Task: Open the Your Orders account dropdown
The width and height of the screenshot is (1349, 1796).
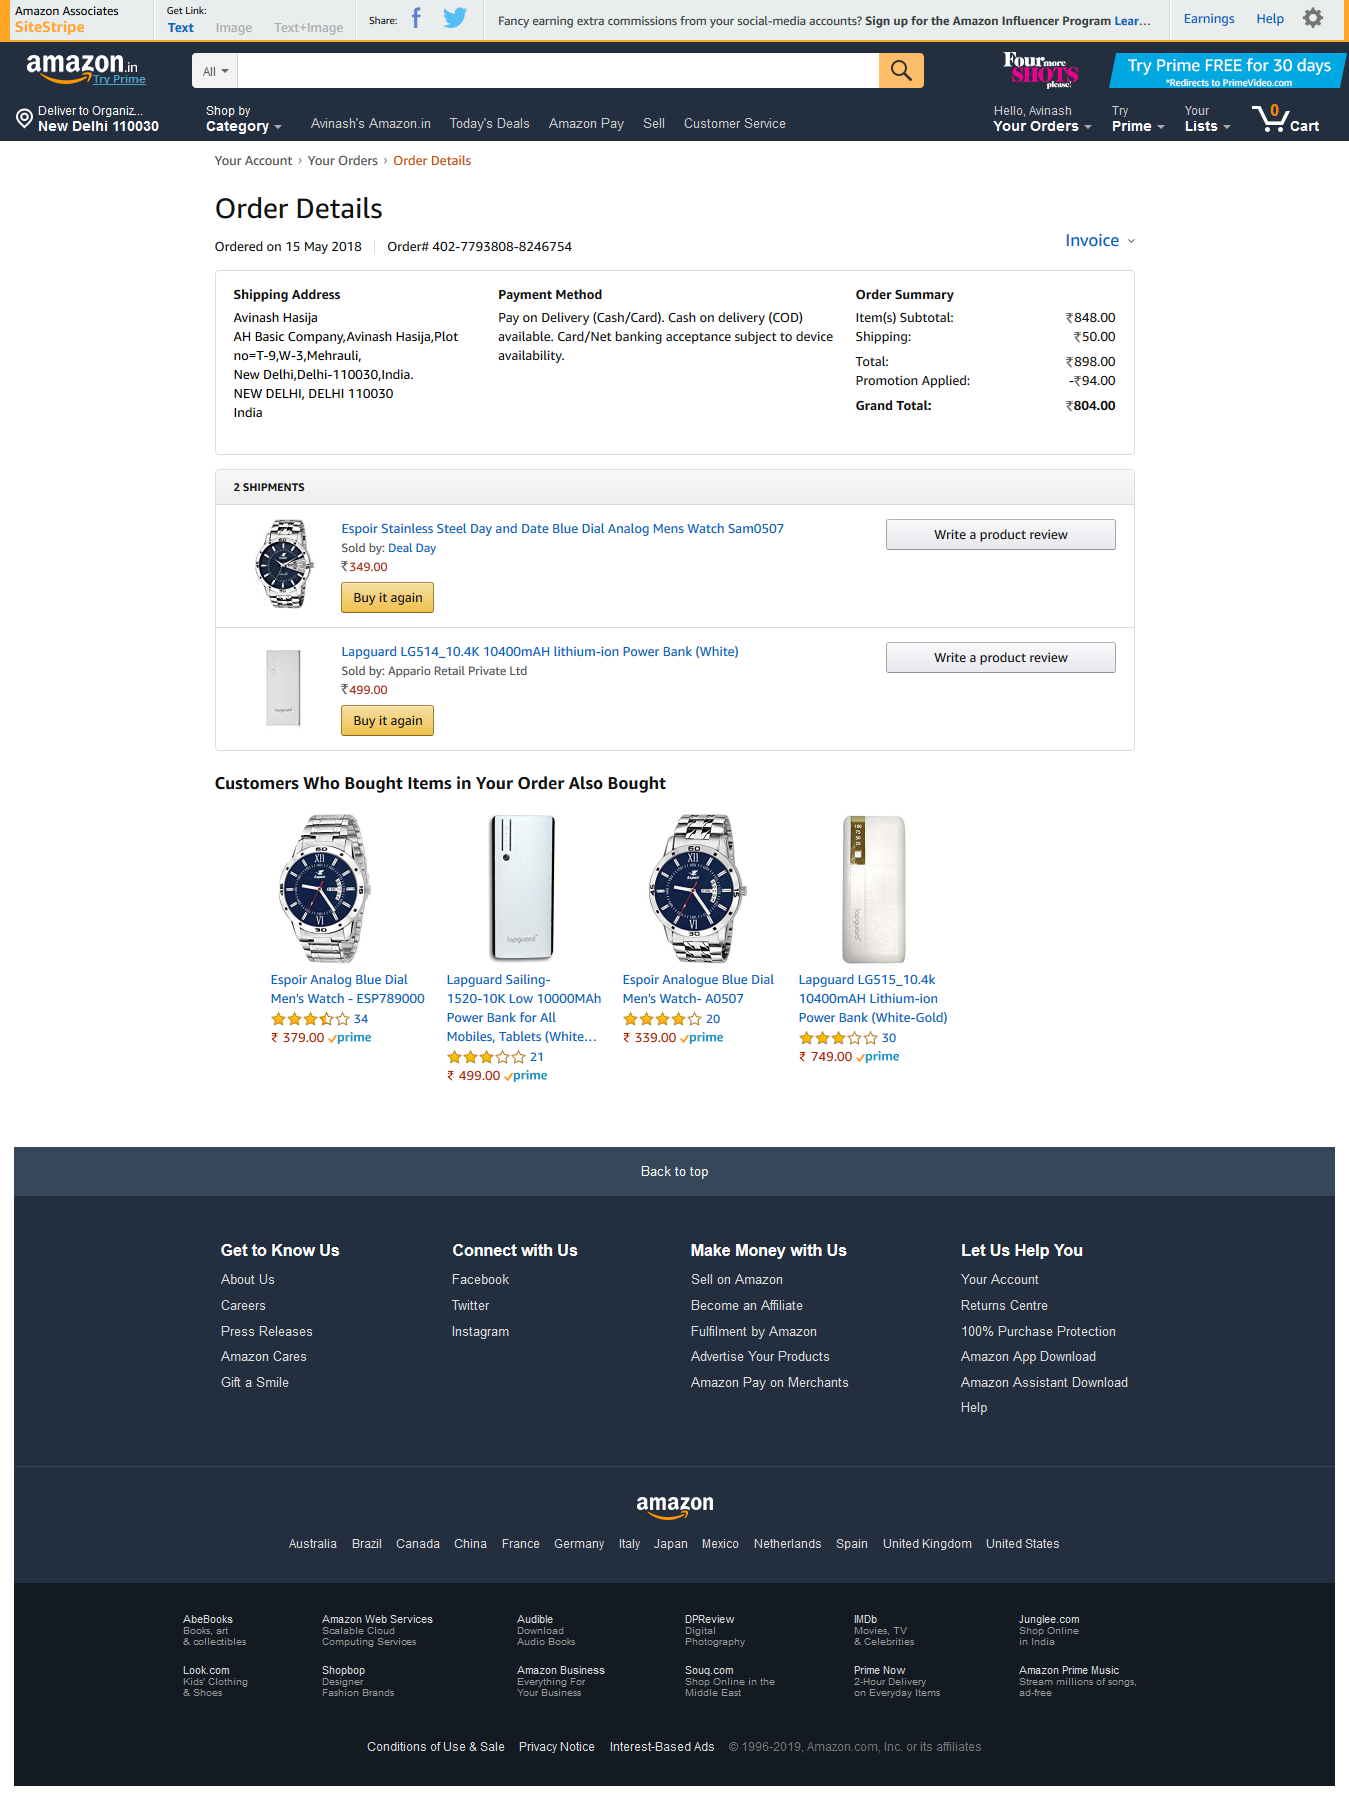Action: point(1042,119)
